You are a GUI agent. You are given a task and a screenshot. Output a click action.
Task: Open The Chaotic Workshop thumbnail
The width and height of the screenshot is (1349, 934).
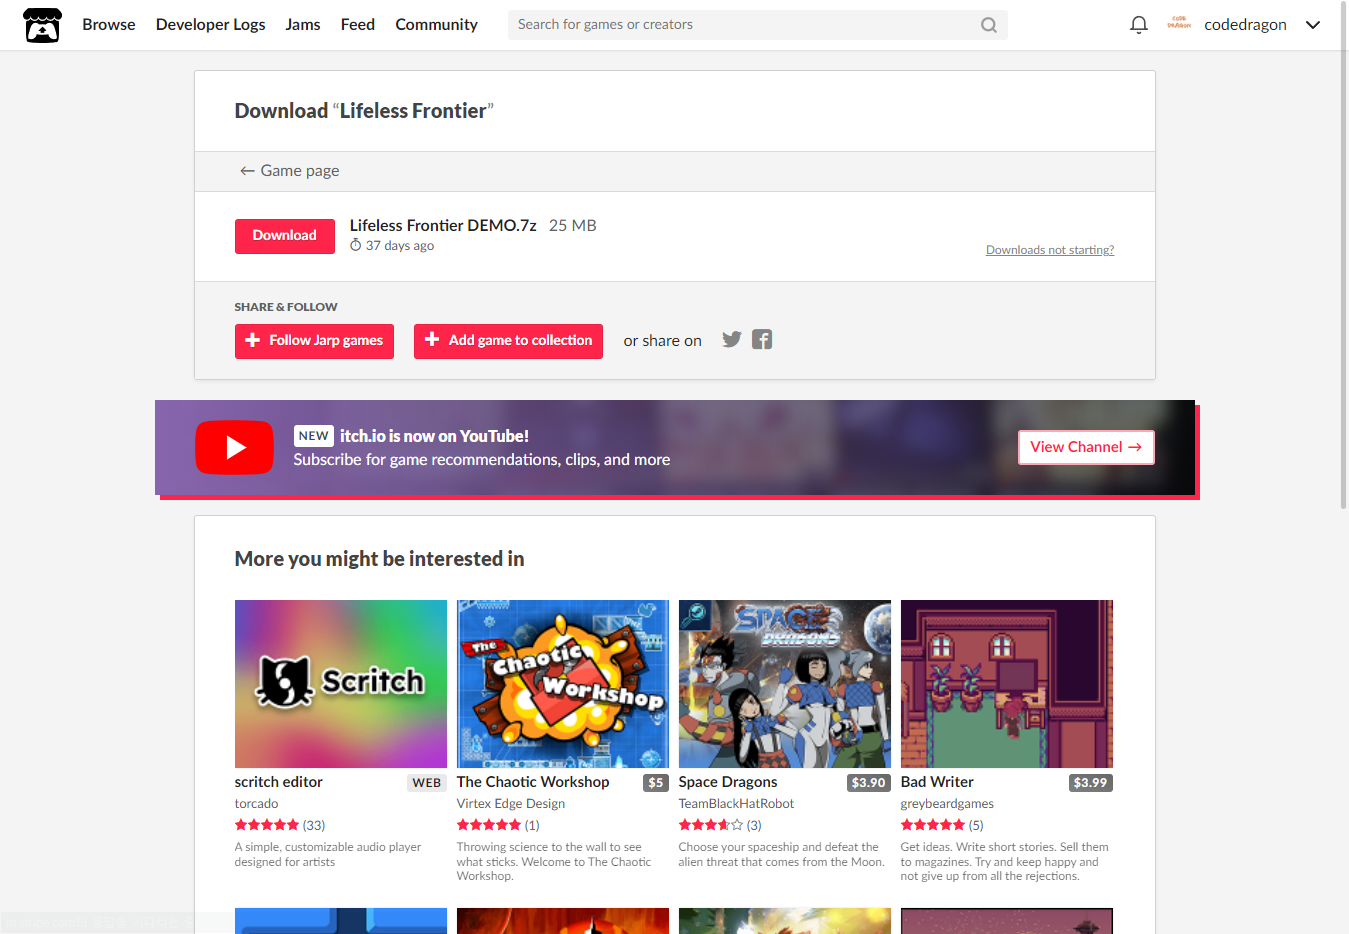pyautogui.click(x=563, y=684)
